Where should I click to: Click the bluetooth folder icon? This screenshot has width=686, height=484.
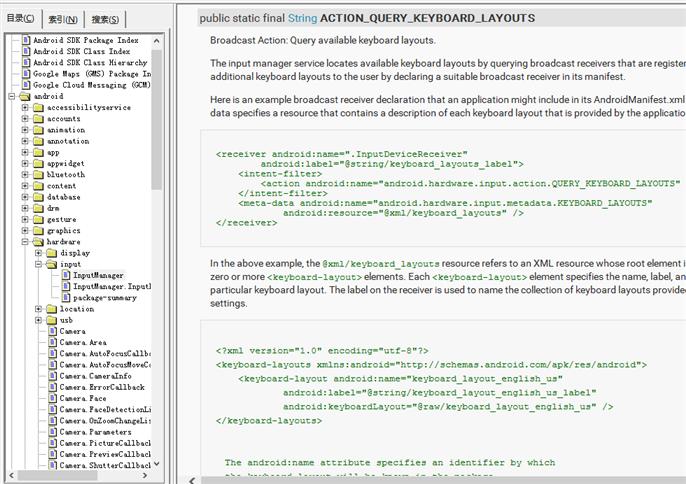[38, 175]
